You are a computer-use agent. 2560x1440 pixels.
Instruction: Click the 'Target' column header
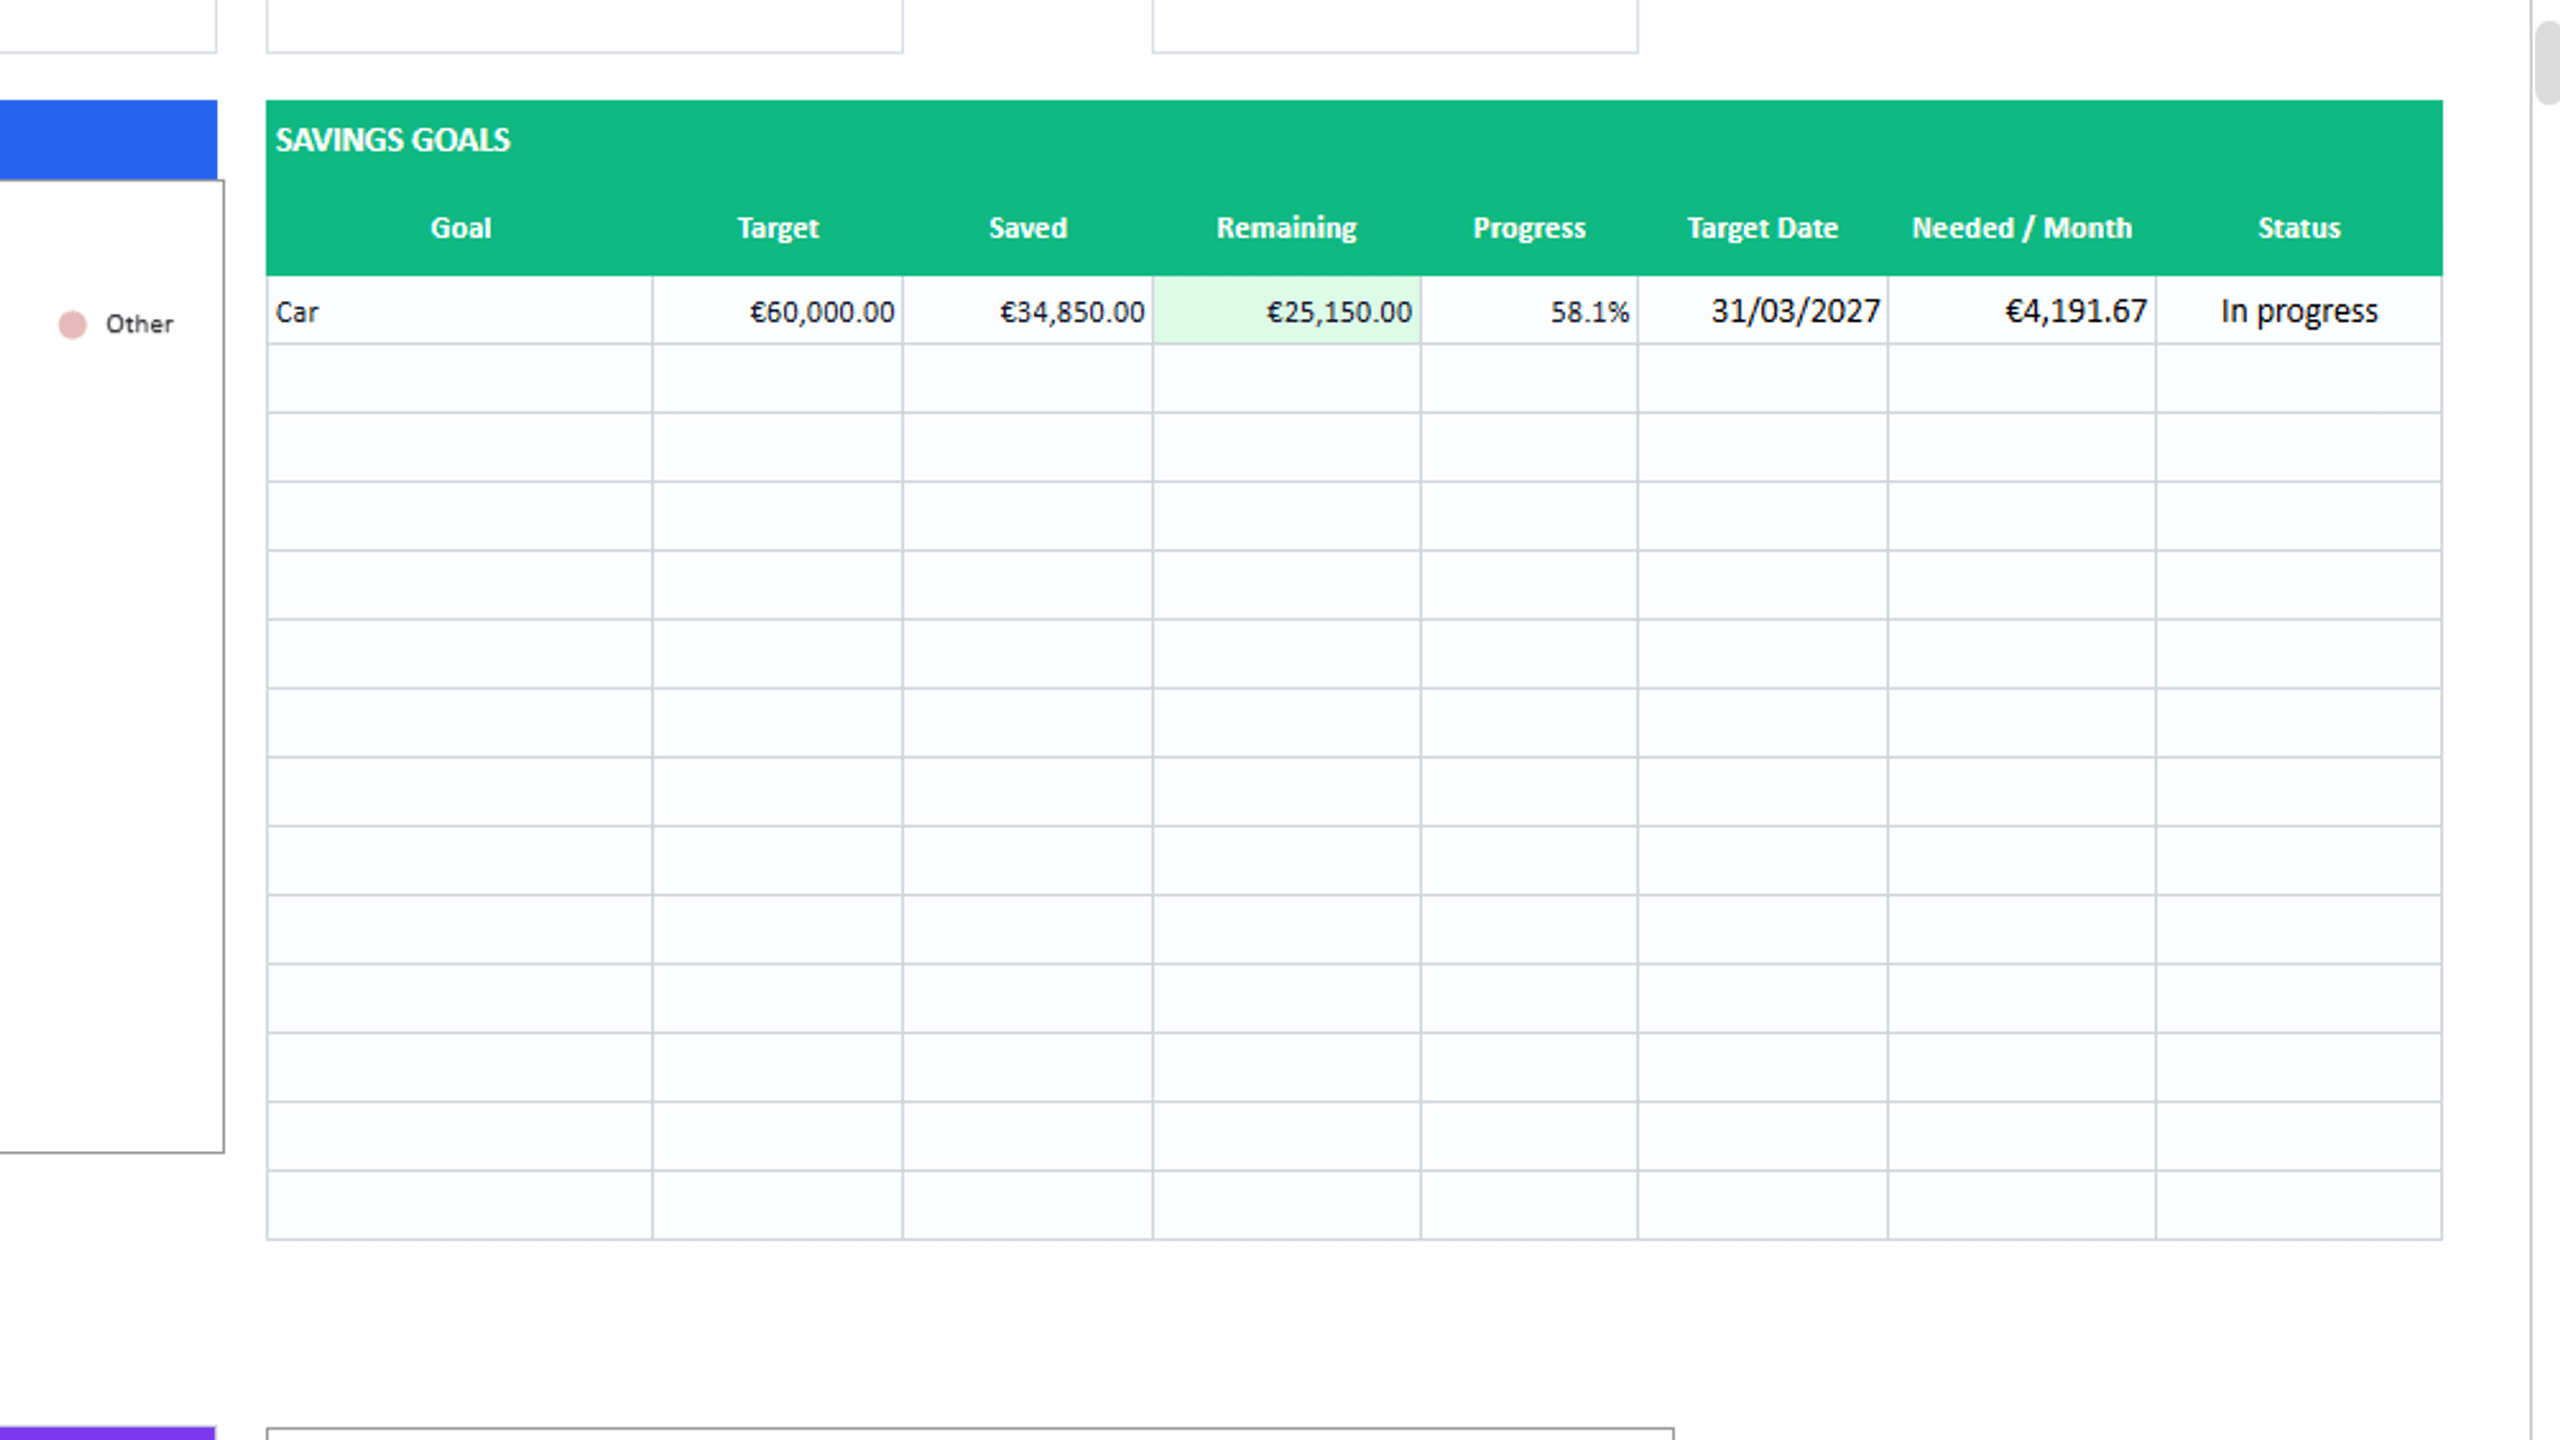pyautogui.click(x=778, y=228)
